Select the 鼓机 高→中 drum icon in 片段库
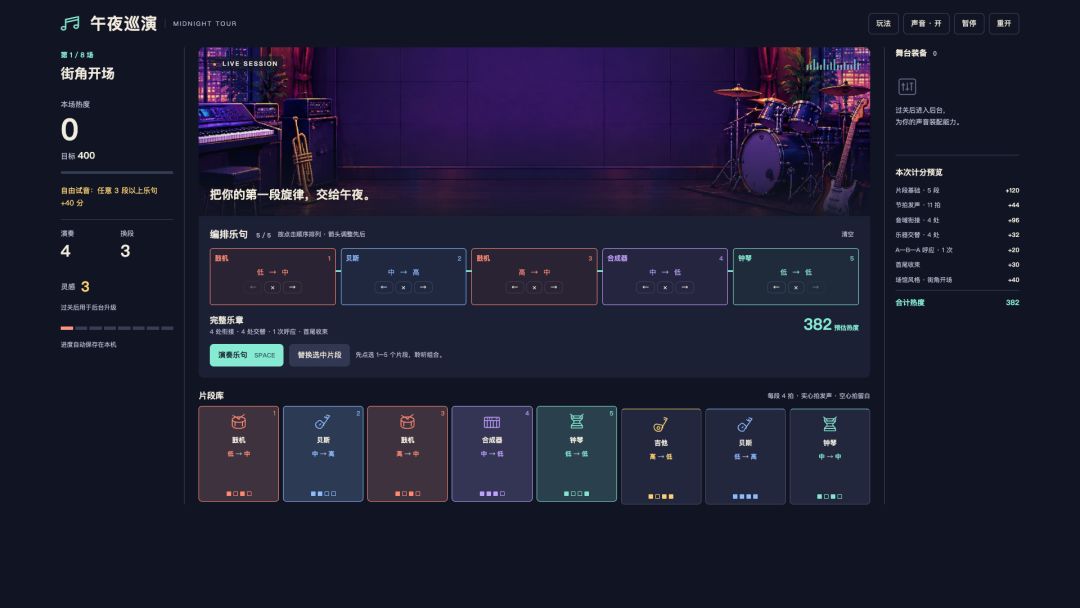This screenshot has width=1080, height=608. click(x=407, y=421)
